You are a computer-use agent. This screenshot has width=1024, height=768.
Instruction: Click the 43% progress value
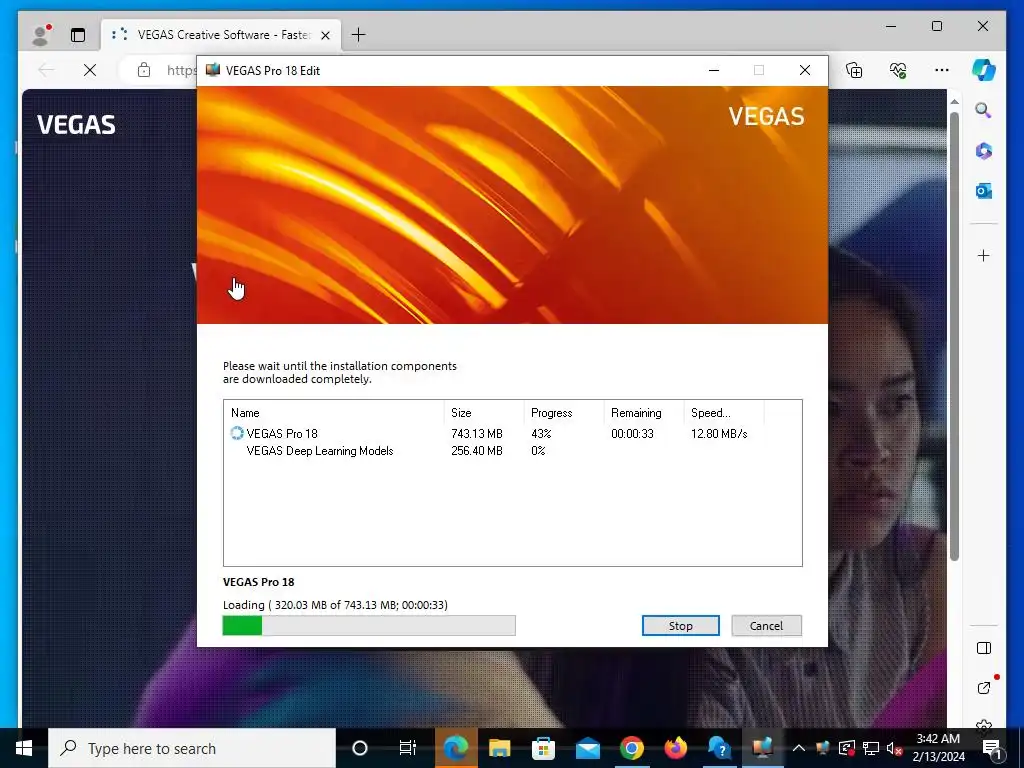(x=541, y=434)
